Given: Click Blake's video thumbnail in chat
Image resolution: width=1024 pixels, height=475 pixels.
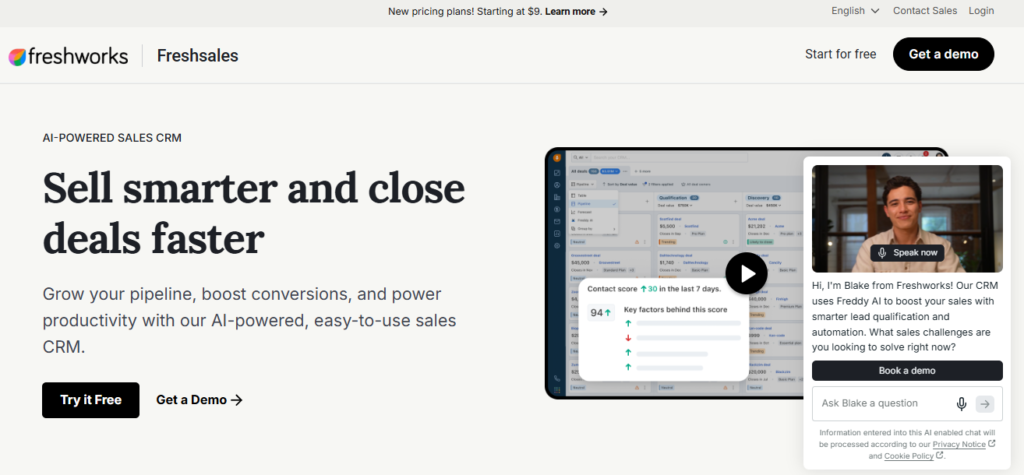Looking at the screenshot, I should [907, 218].
